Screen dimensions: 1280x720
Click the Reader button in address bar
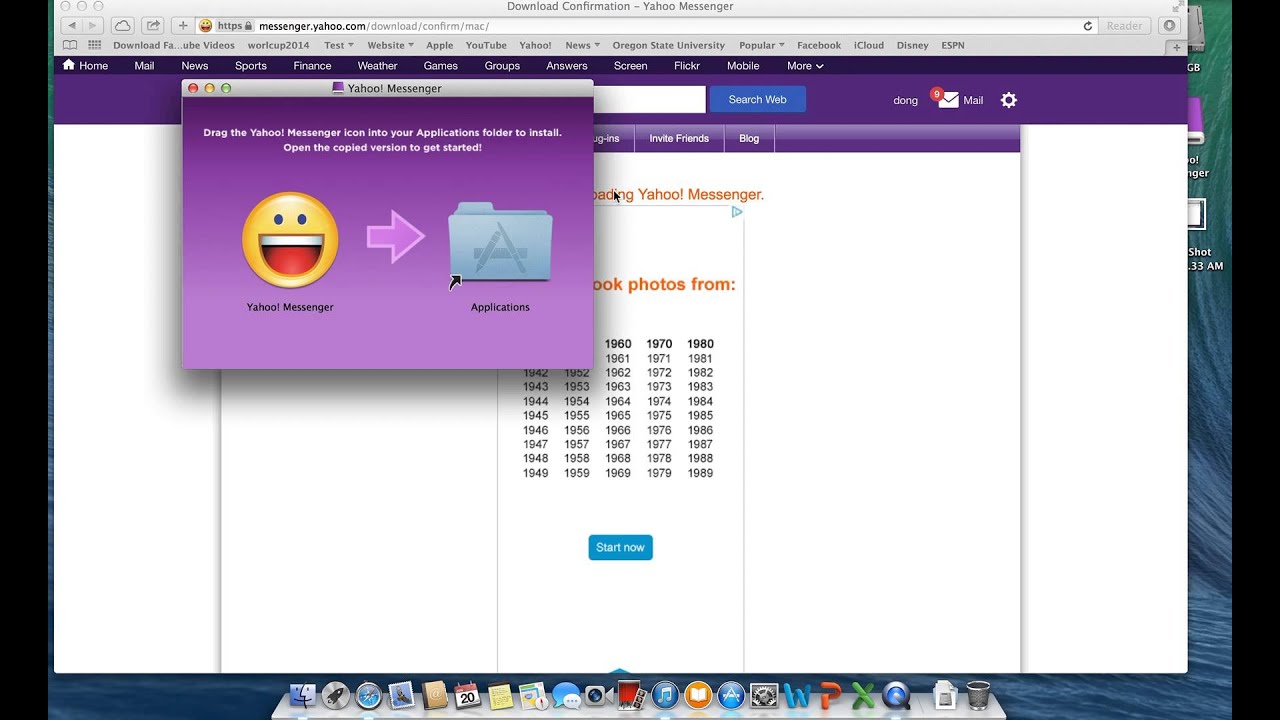point(1124,26)
